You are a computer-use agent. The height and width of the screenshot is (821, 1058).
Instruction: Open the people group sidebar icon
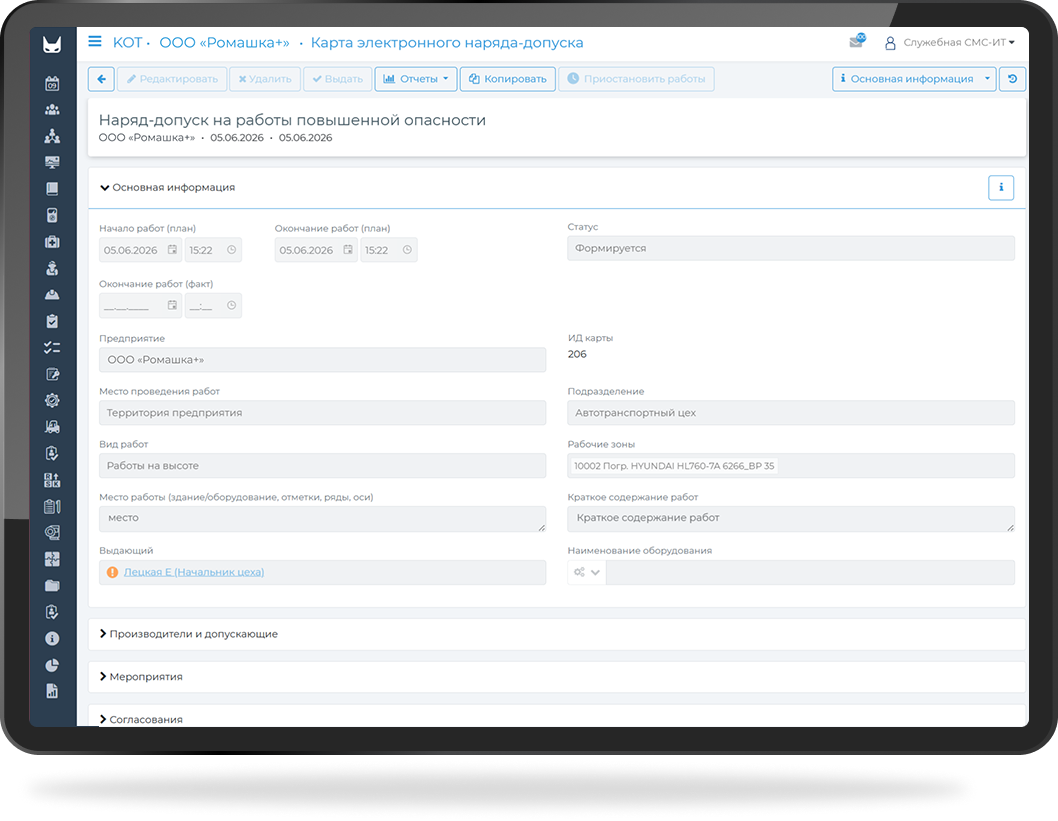click(52, 110)
